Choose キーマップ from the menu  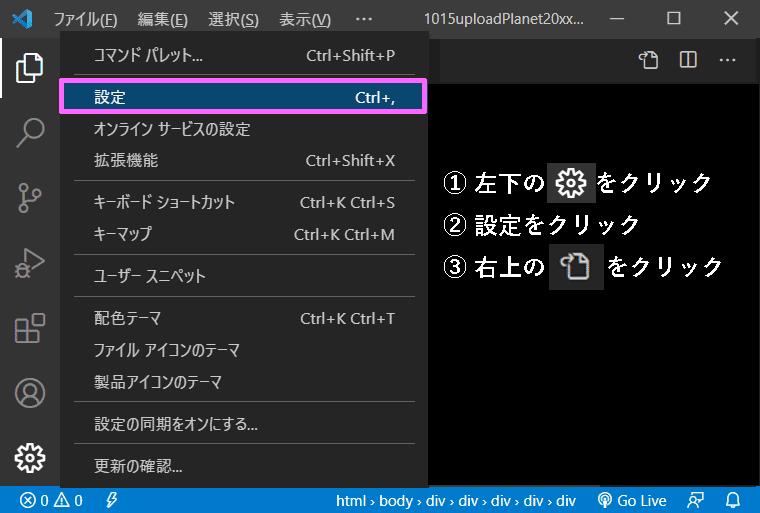244,234
